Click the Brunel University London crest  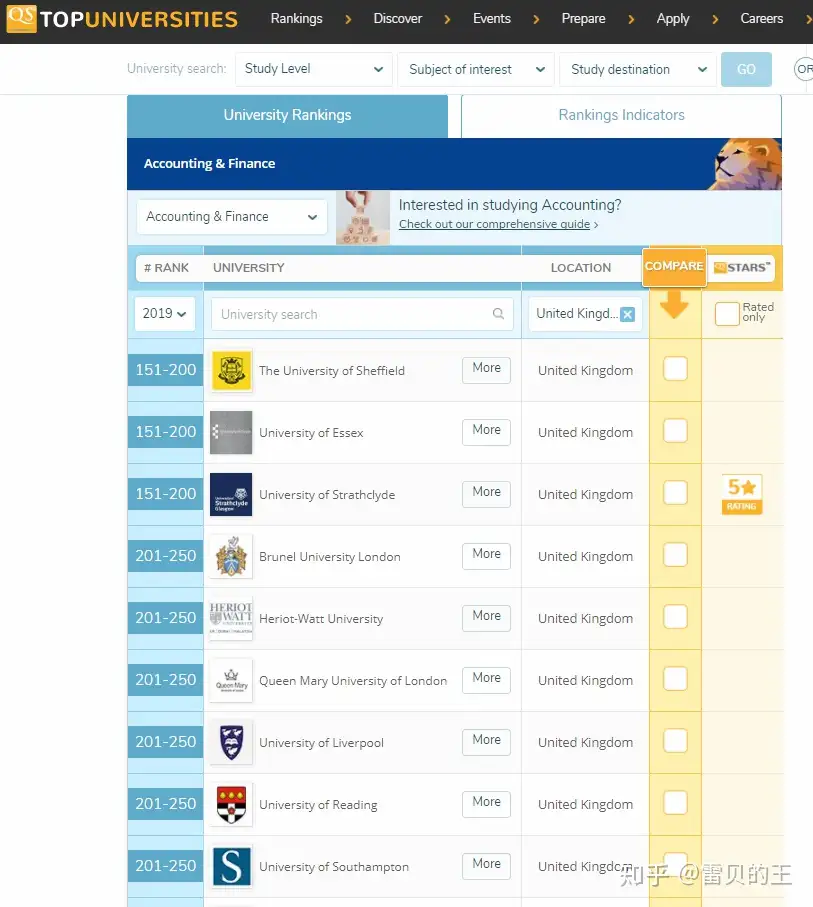coord(231,556)
